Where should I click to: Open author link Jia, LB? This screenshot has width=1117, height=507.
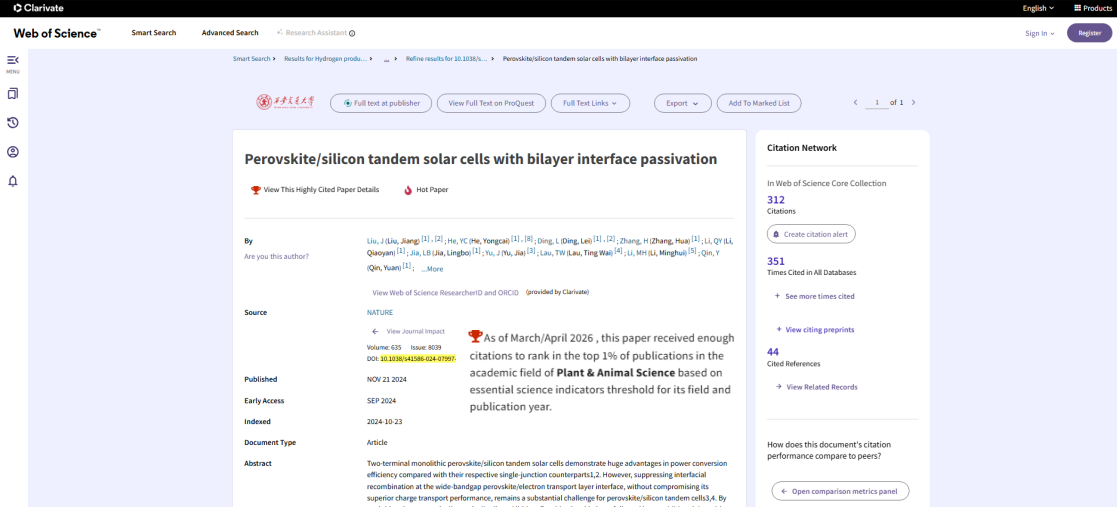[x=420, y=253]
